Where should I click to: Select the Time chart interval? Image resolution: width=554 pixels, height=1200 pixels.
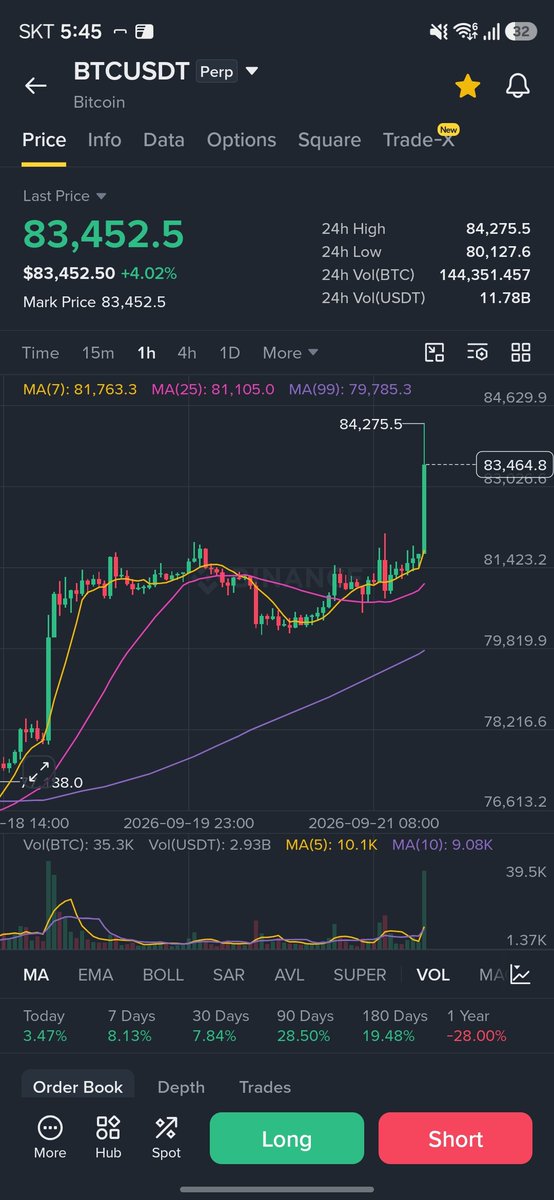click(x=41, y=353)
